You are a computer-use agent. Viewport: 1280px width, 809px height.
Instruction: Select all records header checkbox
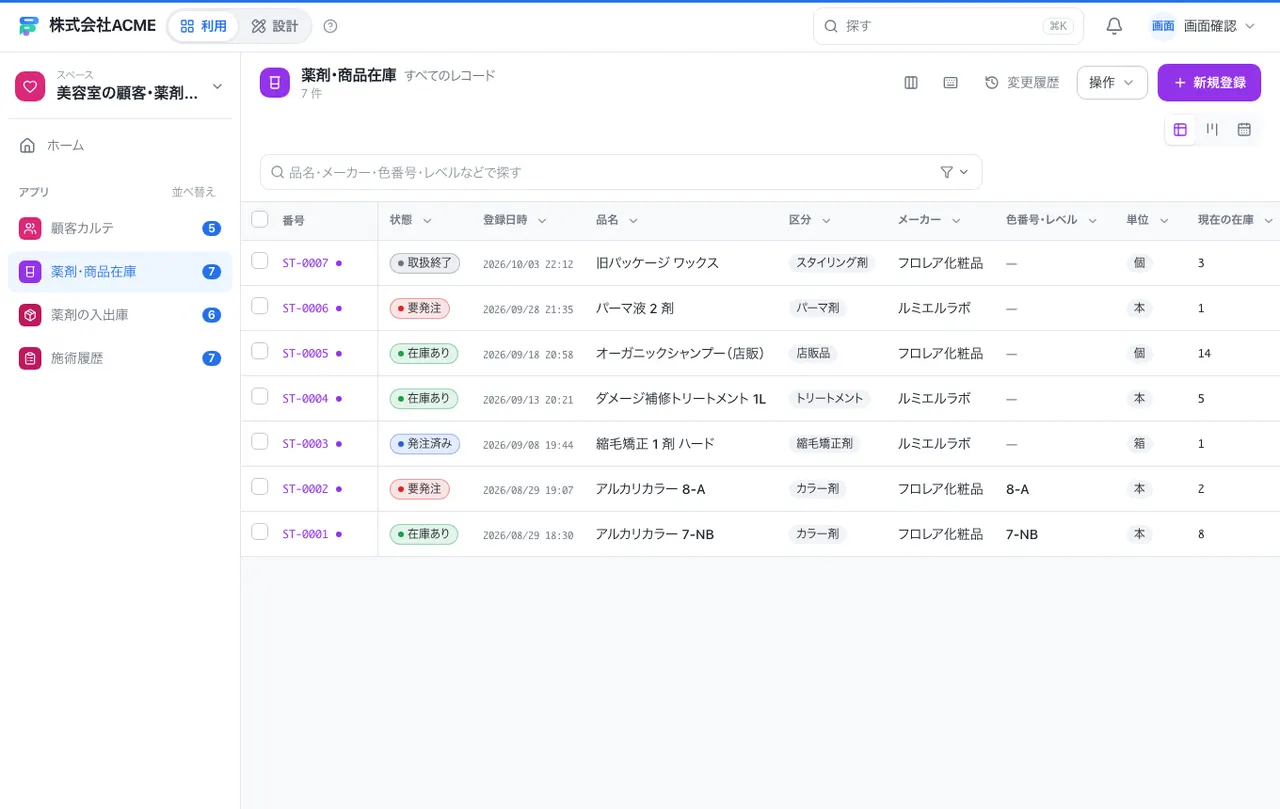pyautogui.click(x=260, y=219)
